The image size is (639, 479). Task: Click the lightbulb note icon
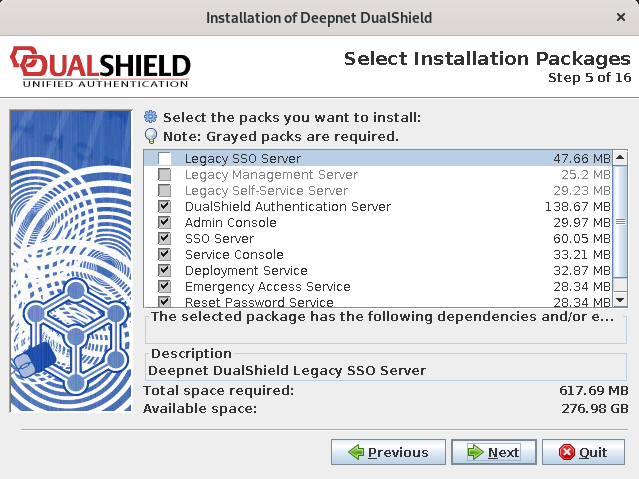(x=151, y=136)
